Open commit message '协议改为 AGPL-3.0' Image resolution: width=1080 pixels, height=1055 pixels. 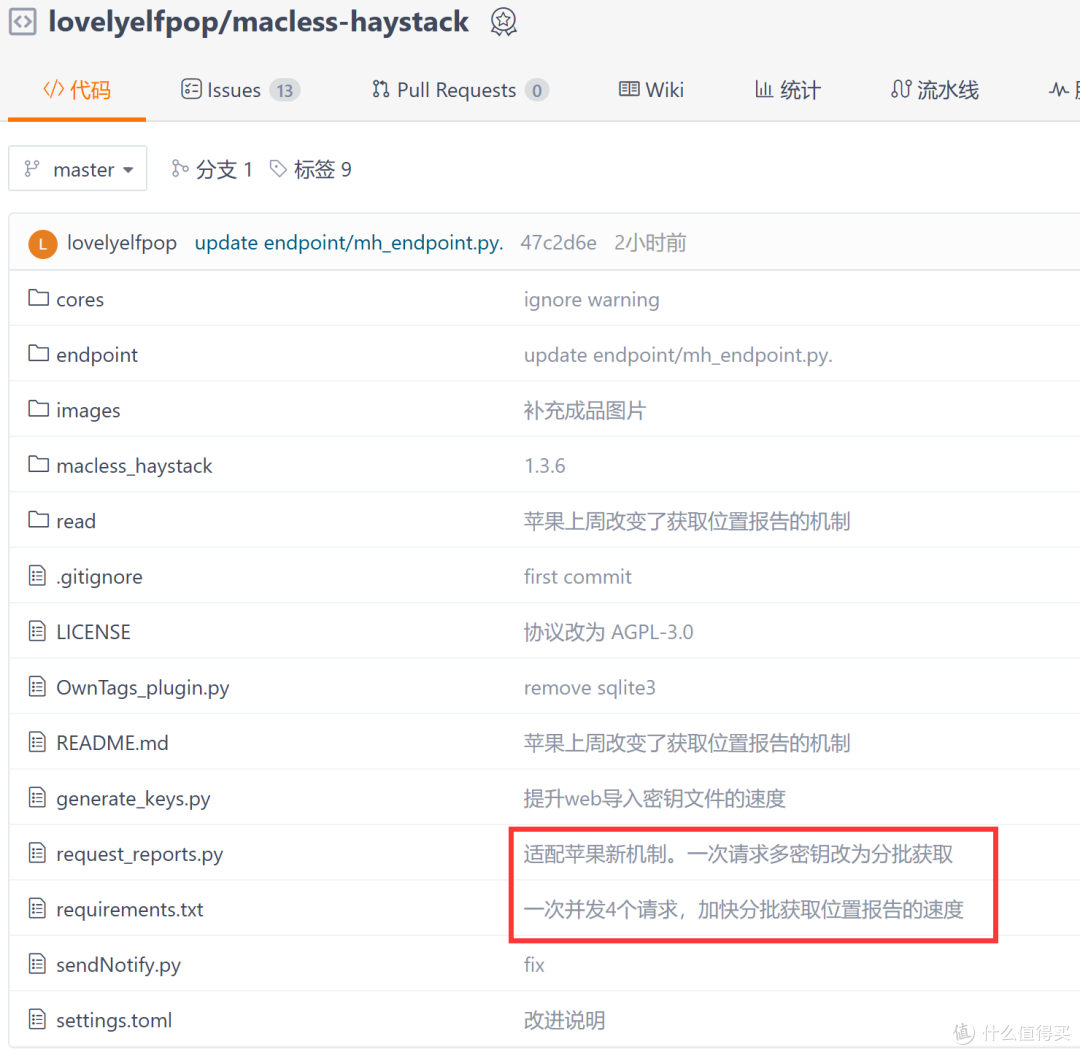click(x=608, y=632)
